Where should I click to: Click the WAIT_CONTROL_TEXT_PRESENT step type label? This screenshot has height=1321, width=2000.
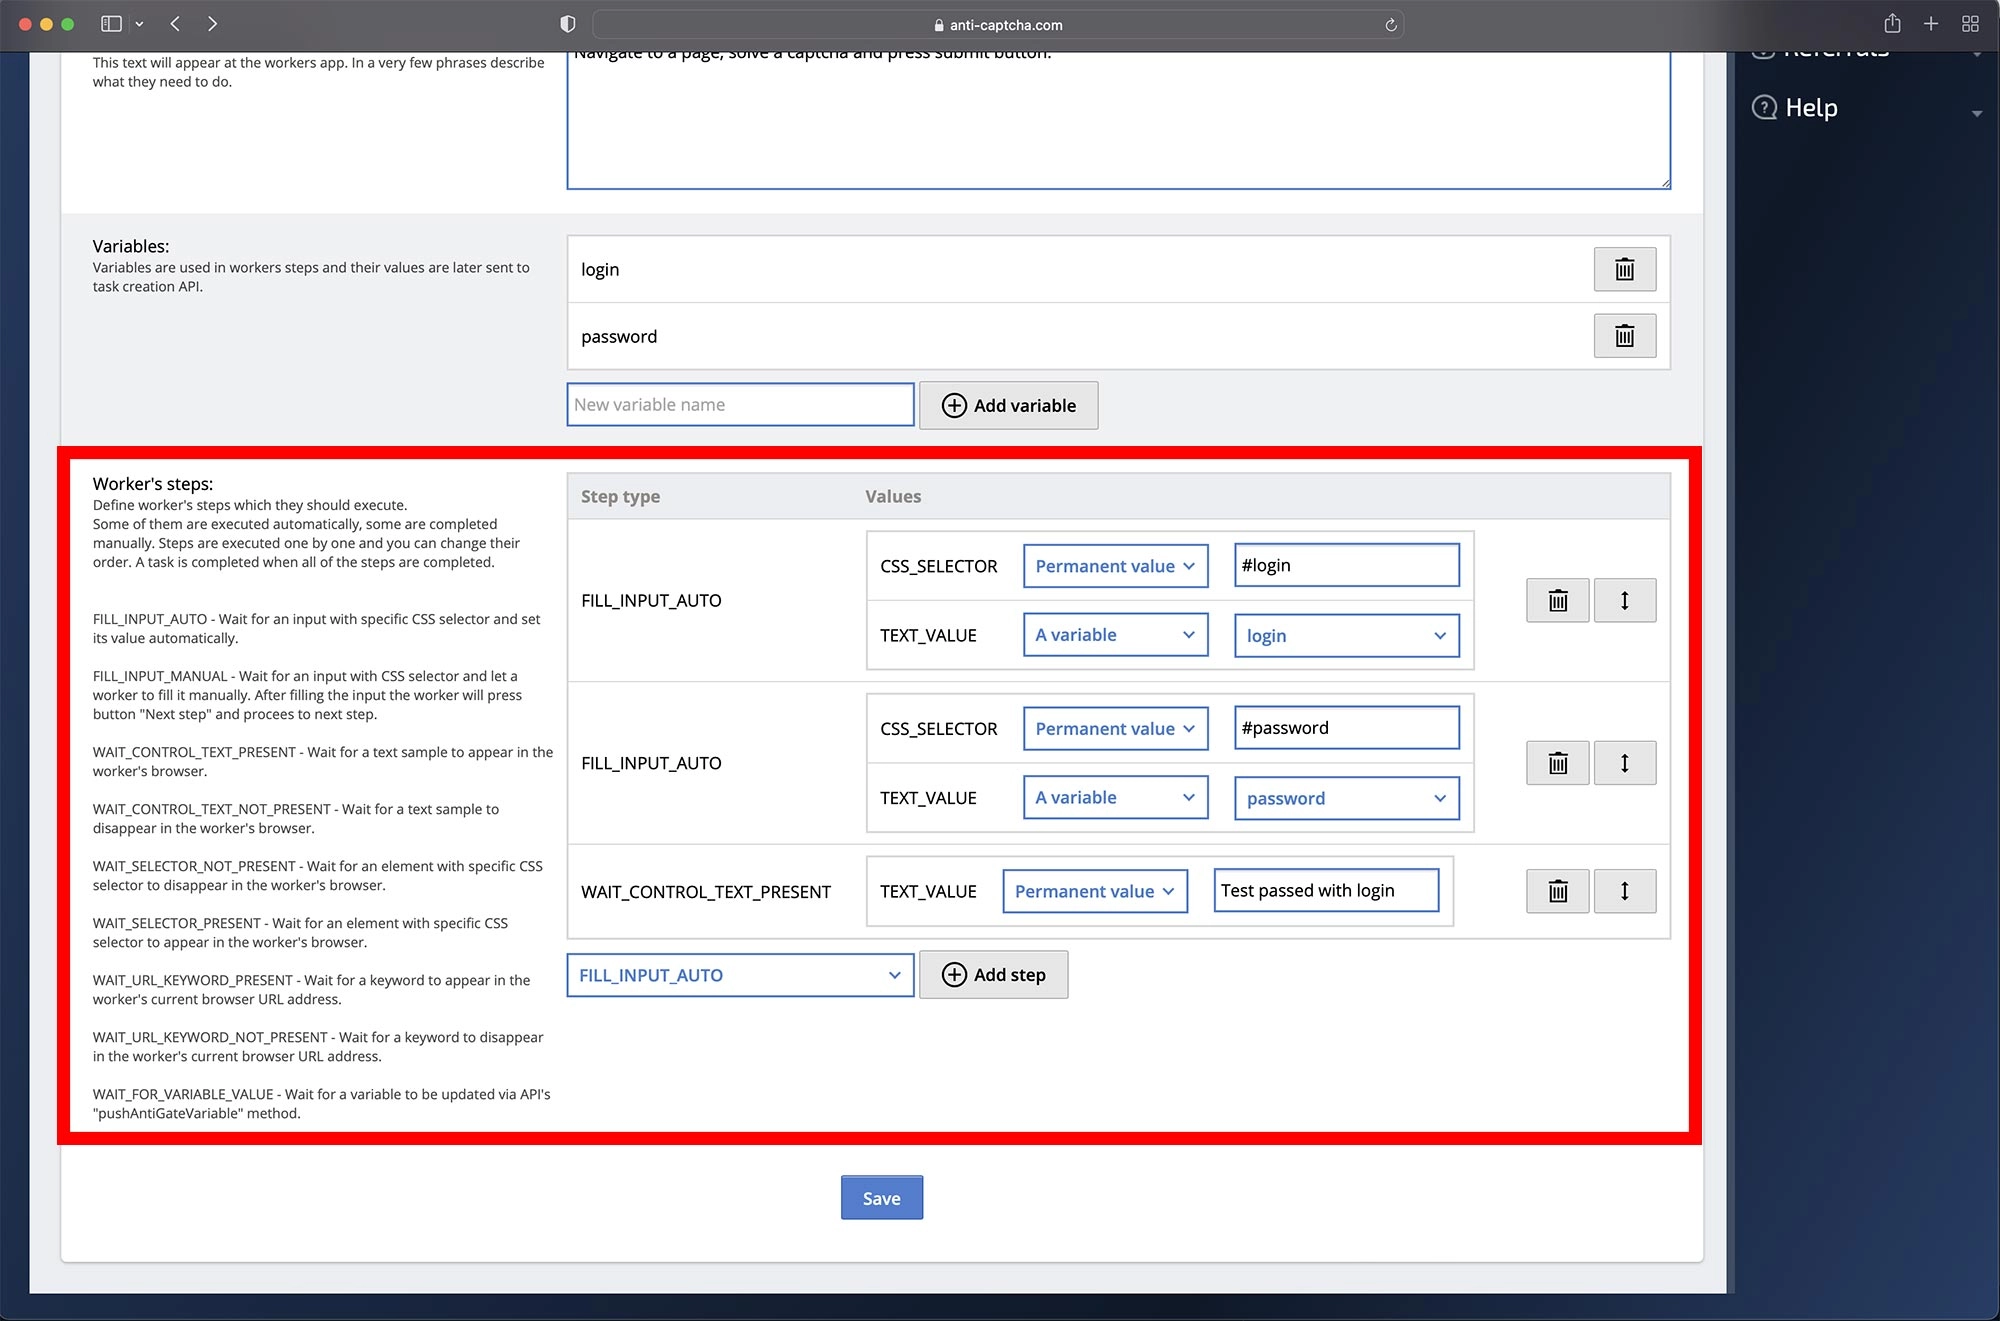tap(706, 891)
